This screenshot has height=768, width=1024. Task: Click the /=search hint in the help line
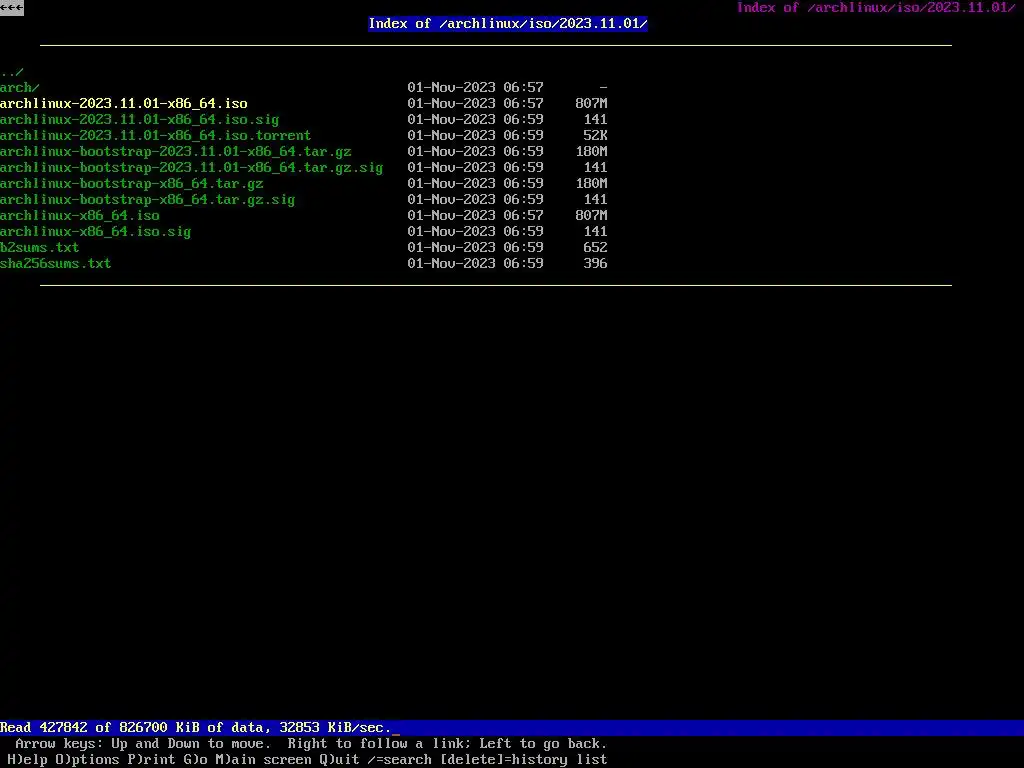pos(399,760)
